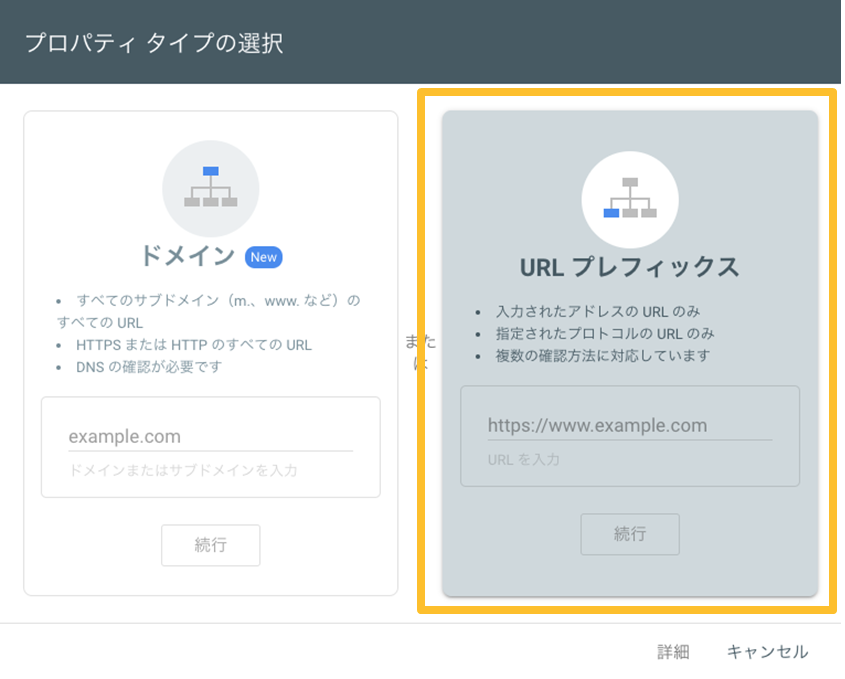Focus the example.com domain input field
This screenshot has width=845, height=679.
[x=211, y=436]
